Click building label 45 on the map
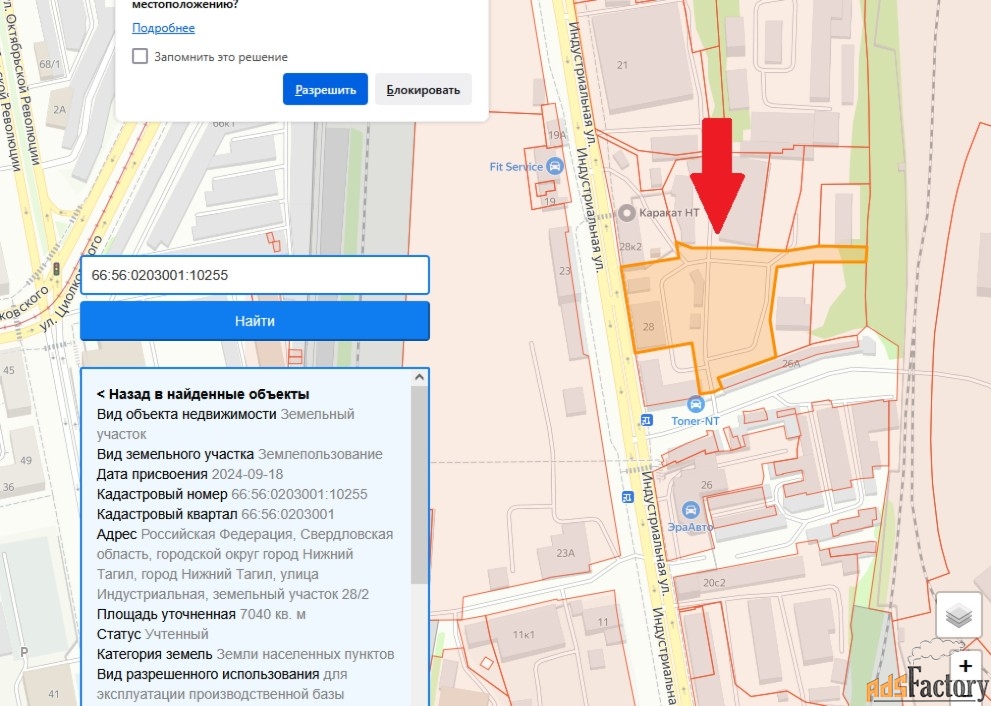The height and width of the screenshot is (706, 991). coord(9,370)
